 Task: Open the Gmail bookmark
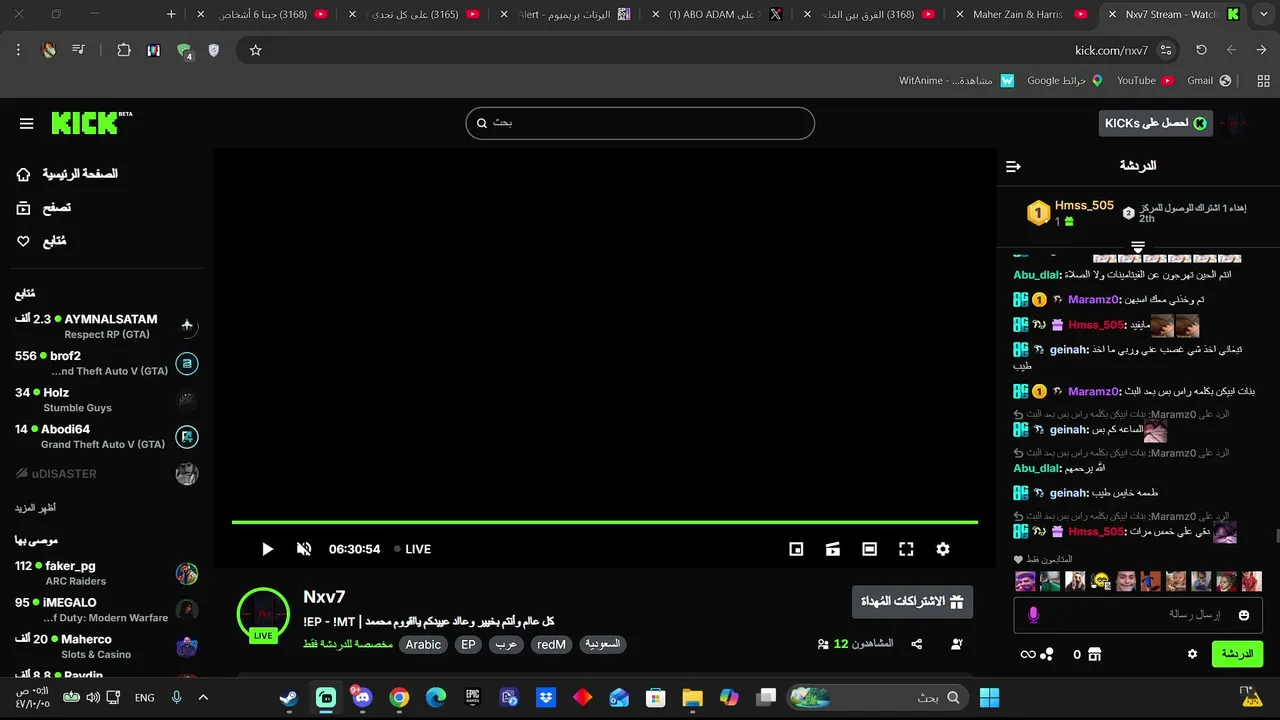[x=1209, y=80]
